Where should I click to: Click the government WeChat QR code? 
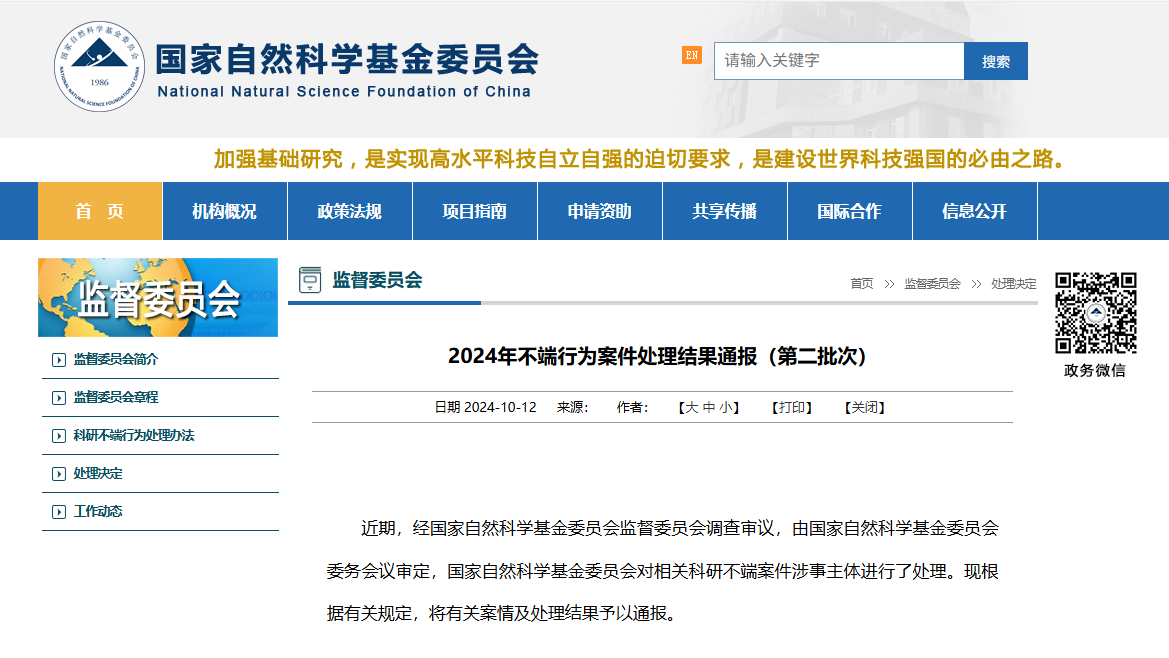tap(1096, 313)
